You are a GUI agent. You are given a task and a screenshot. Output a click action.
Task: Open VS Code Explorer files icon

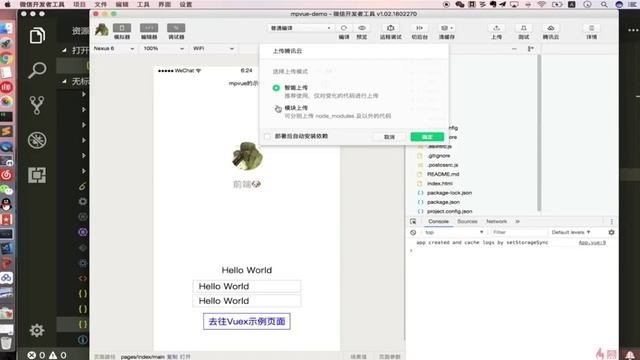[37, 36]
